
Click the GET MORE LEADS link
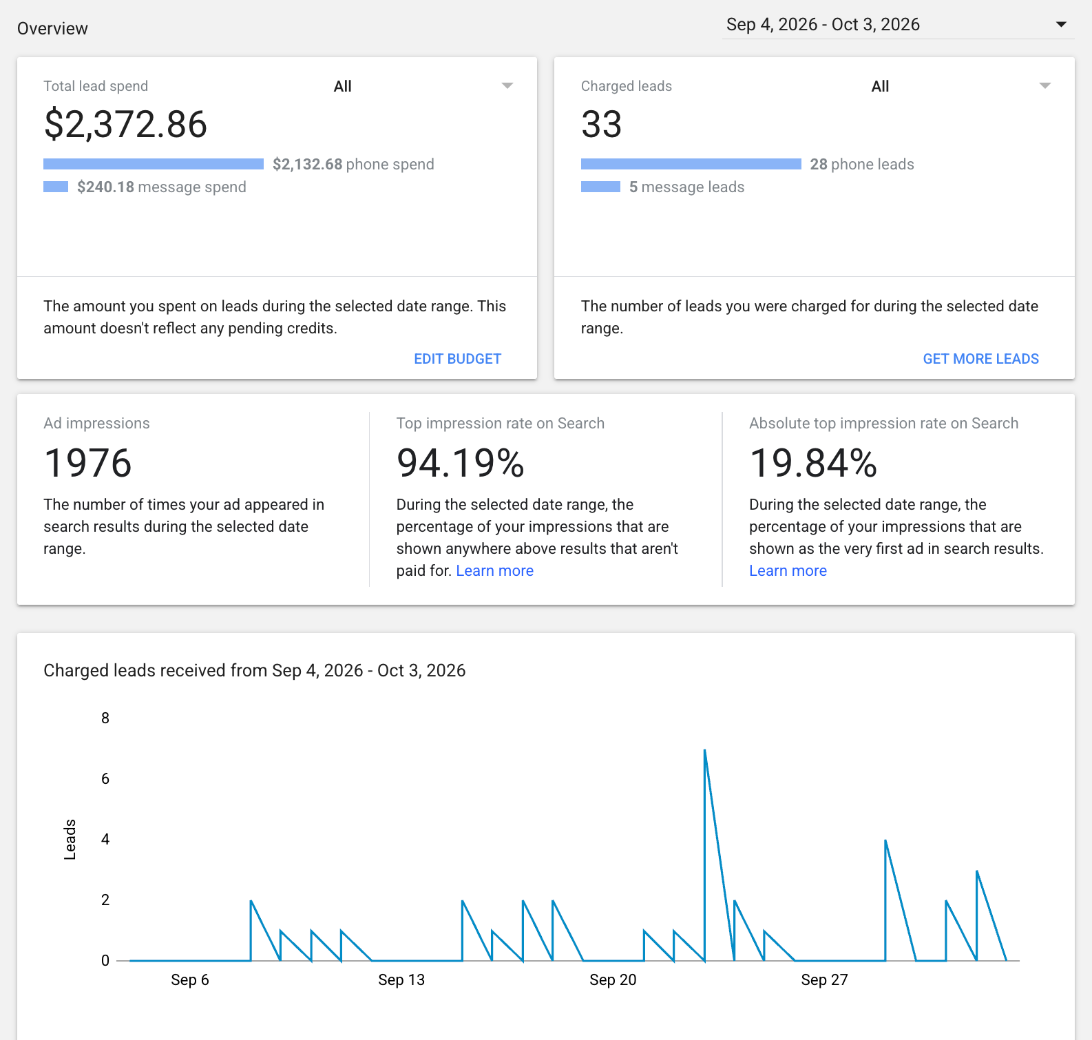tap(981, 359)
